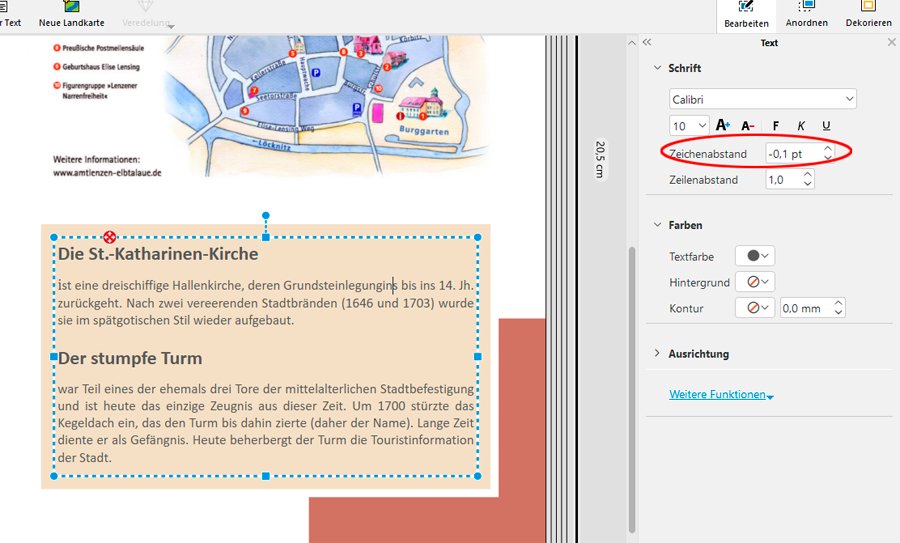Switch to the Anordnen tab

pyautogui.click(x=806, y=14)
